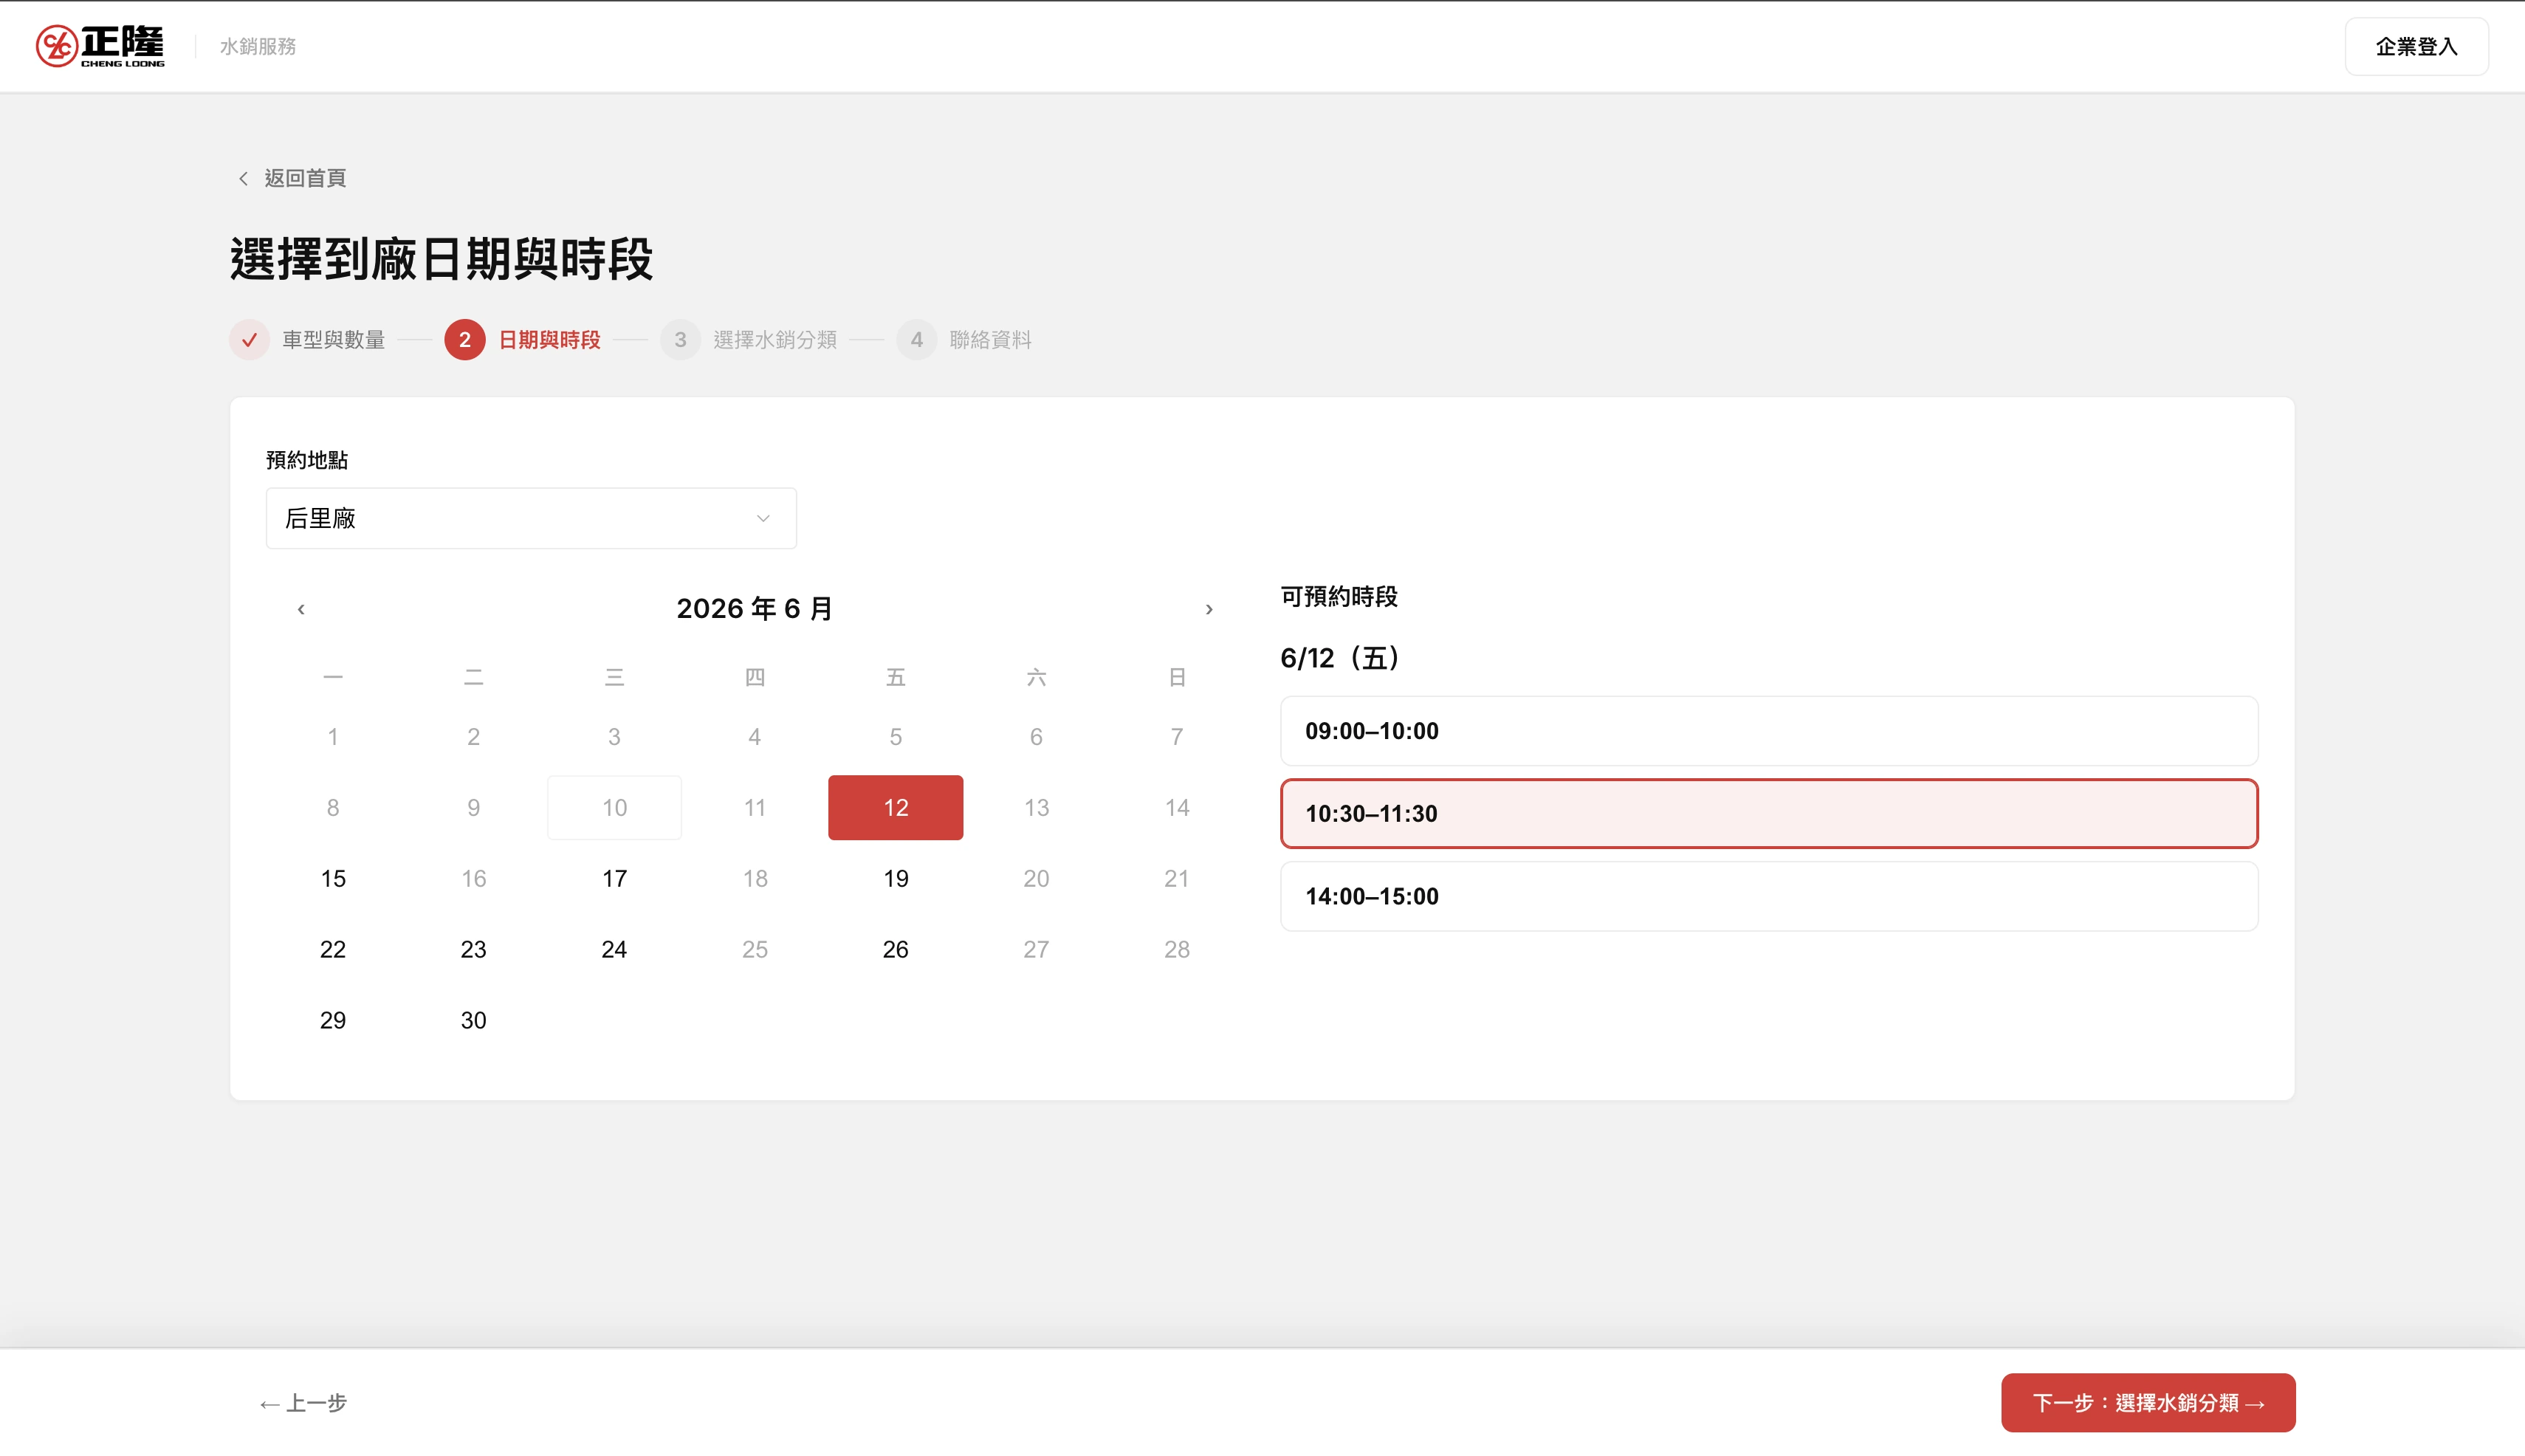2525x1456 pixels.
Task: Click the 一 weekday column header
Action: 333,678
